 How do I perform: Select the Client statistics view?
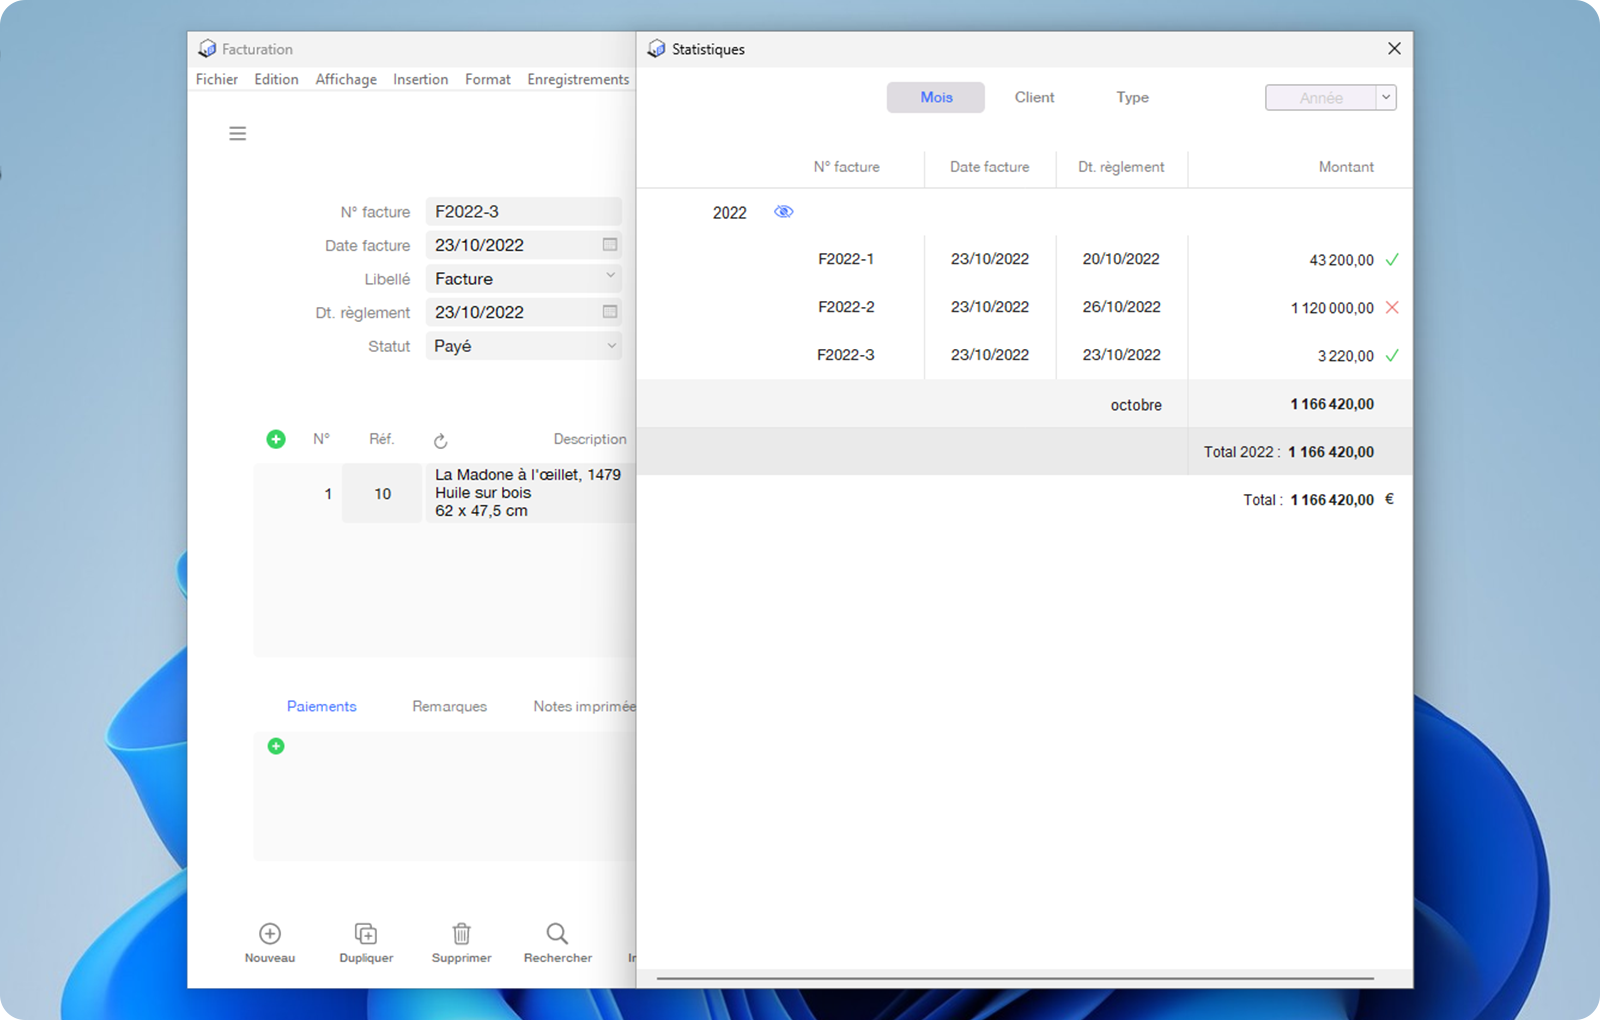coord(1034,98)
